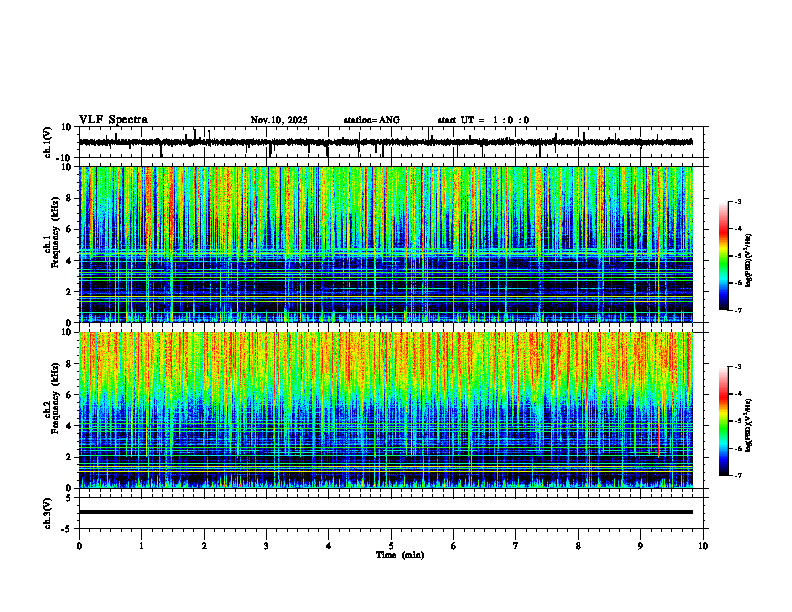Click the ch.1(V) waveform panel
The height and width of the screenshot is (612, 792).
(x=393, y=142)
